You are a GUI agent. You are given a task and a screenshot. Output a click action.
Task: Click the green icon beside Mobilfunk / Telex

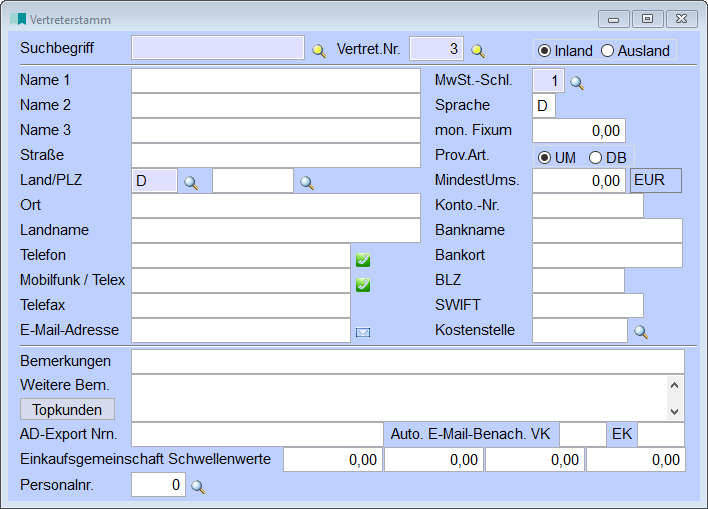pyautogui.click(x=363, y=285)
